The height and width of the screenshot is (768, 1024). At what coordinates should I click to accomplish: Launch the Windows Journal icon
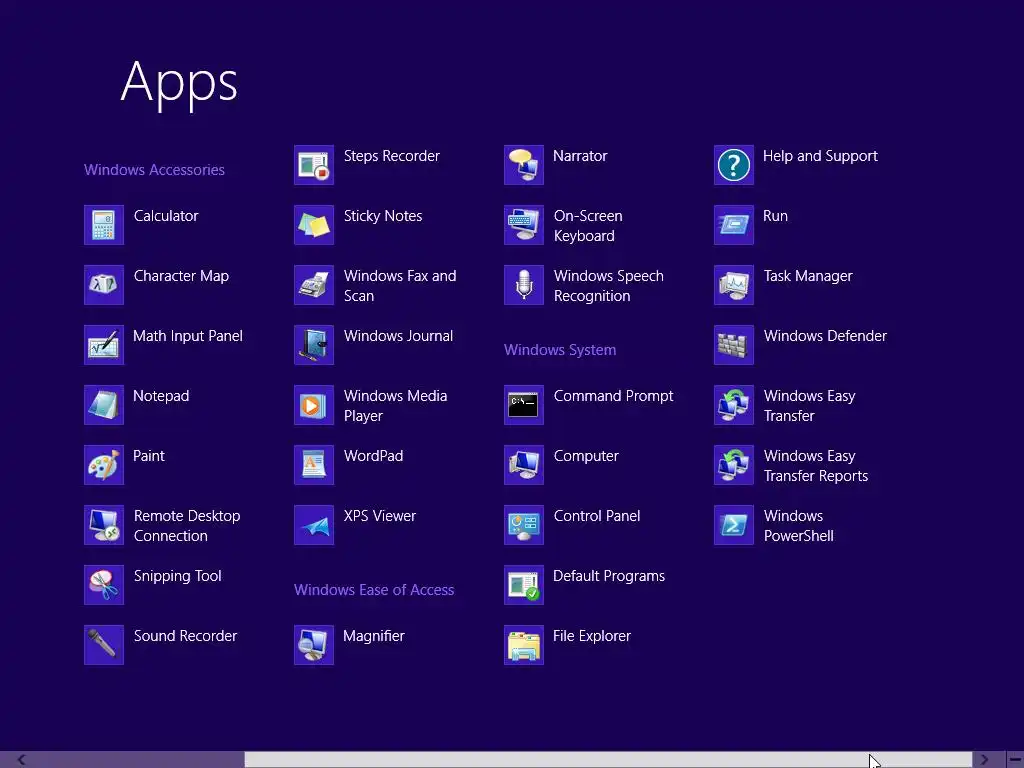pyautogui.click(x=314, y=345)
